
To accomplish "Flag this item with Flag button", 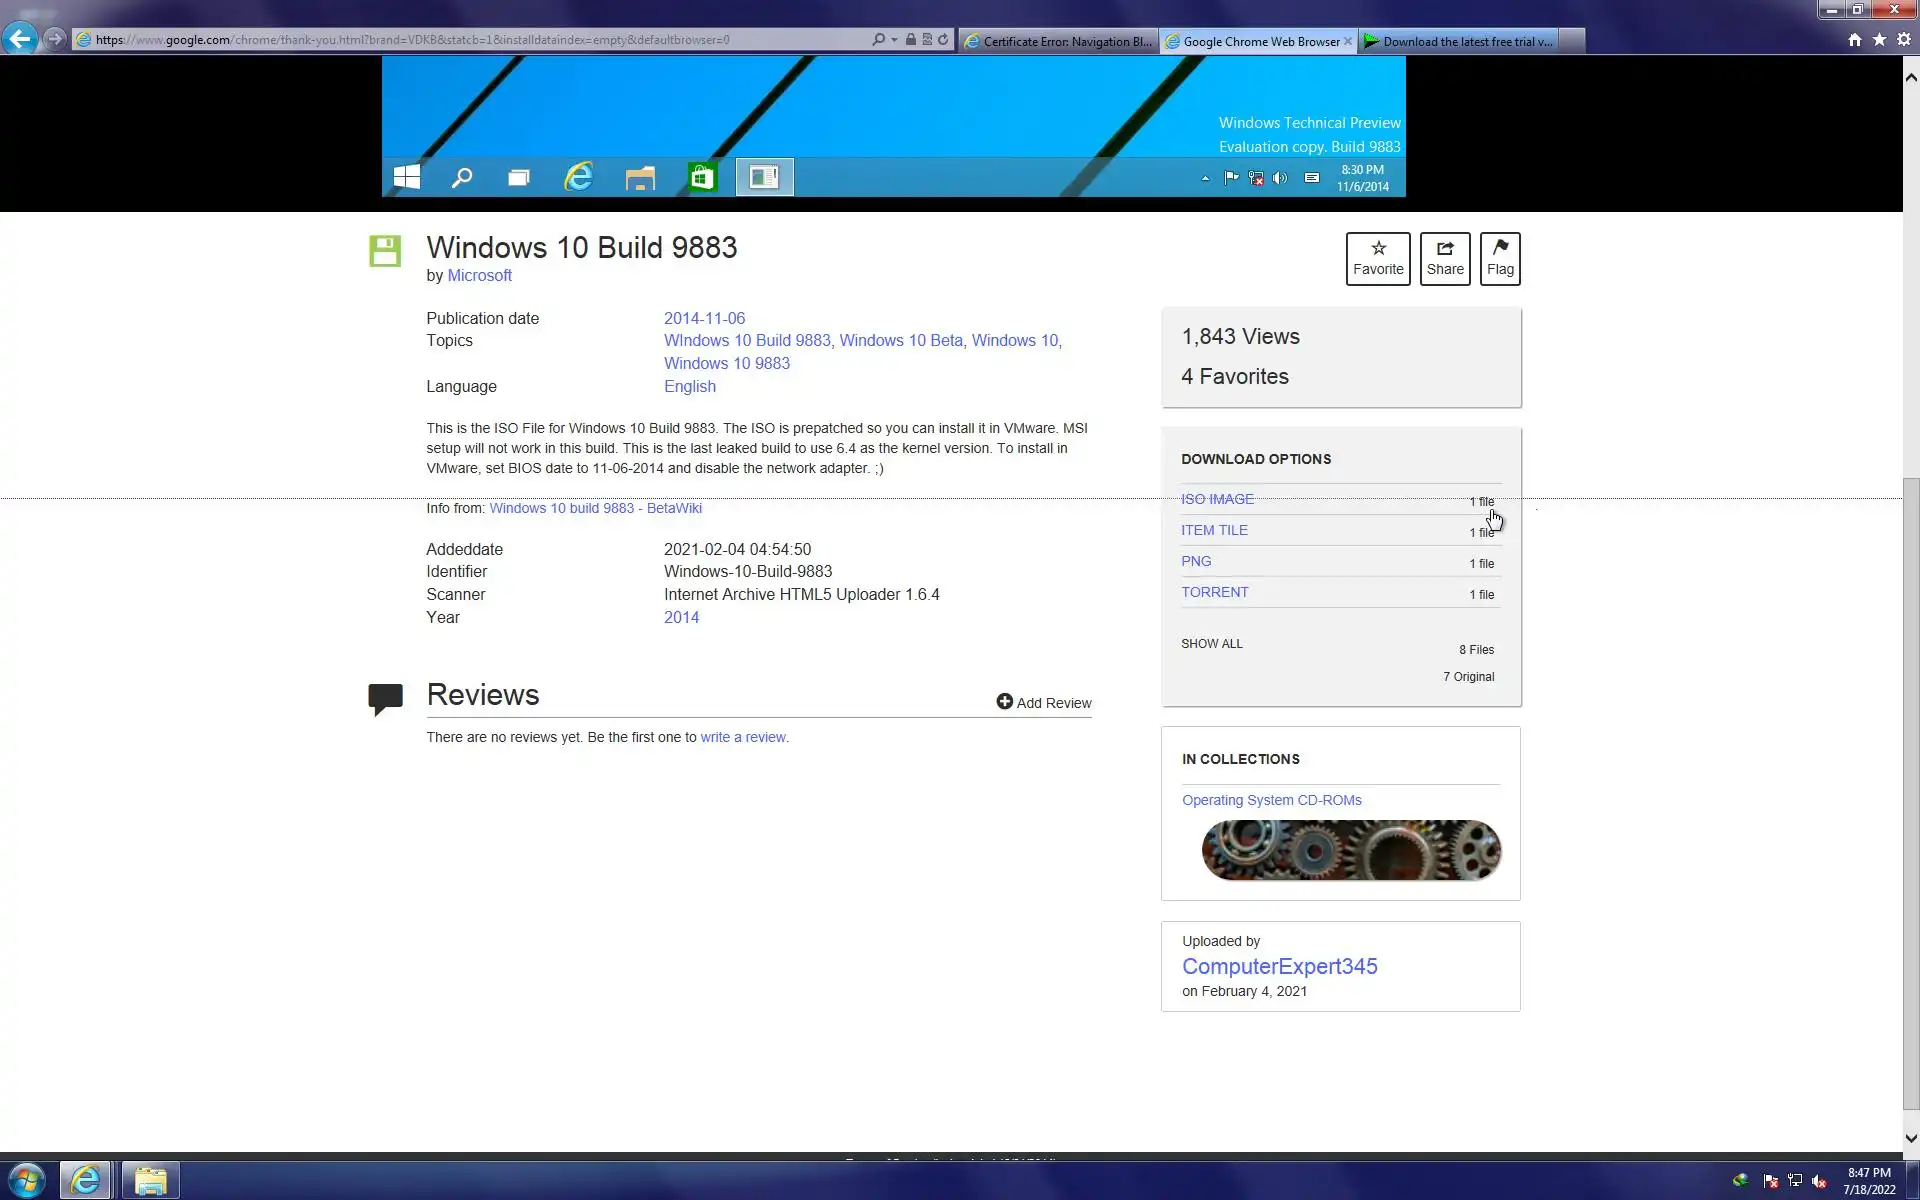I will click(x=1499, y=259).
